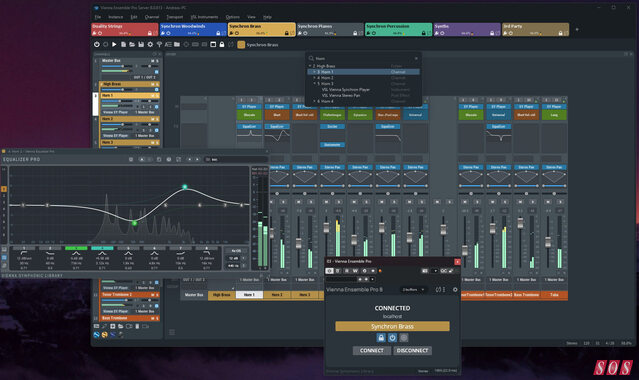Click the magnifier icon in the search popup
639x380 pixels.
coord(311,58)
